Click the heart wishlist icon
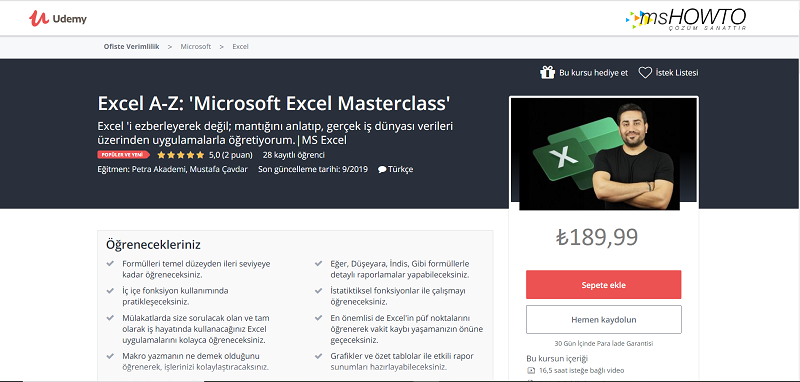The height and width of the screenshot is (382, 800). click(x=645, y=72)
